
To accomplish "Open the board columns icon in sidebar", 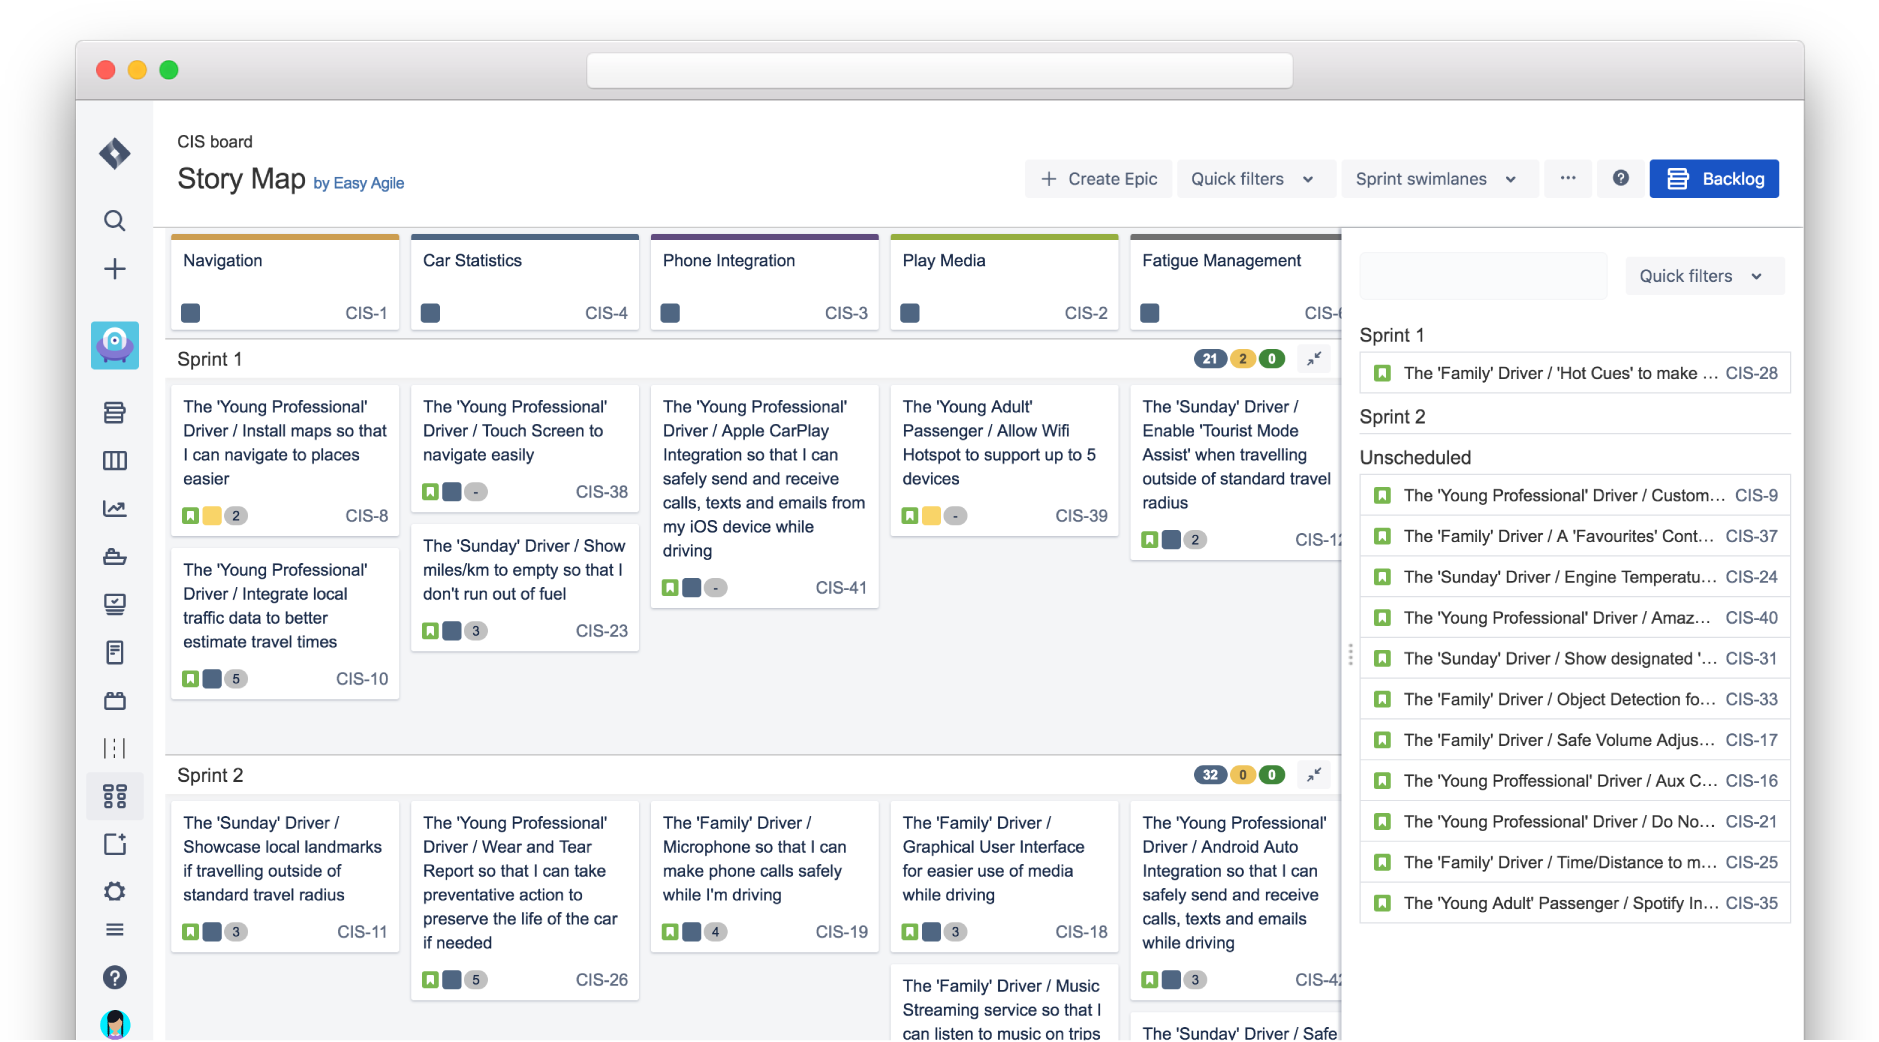I will pyautogui.click(x=115, y=460).
